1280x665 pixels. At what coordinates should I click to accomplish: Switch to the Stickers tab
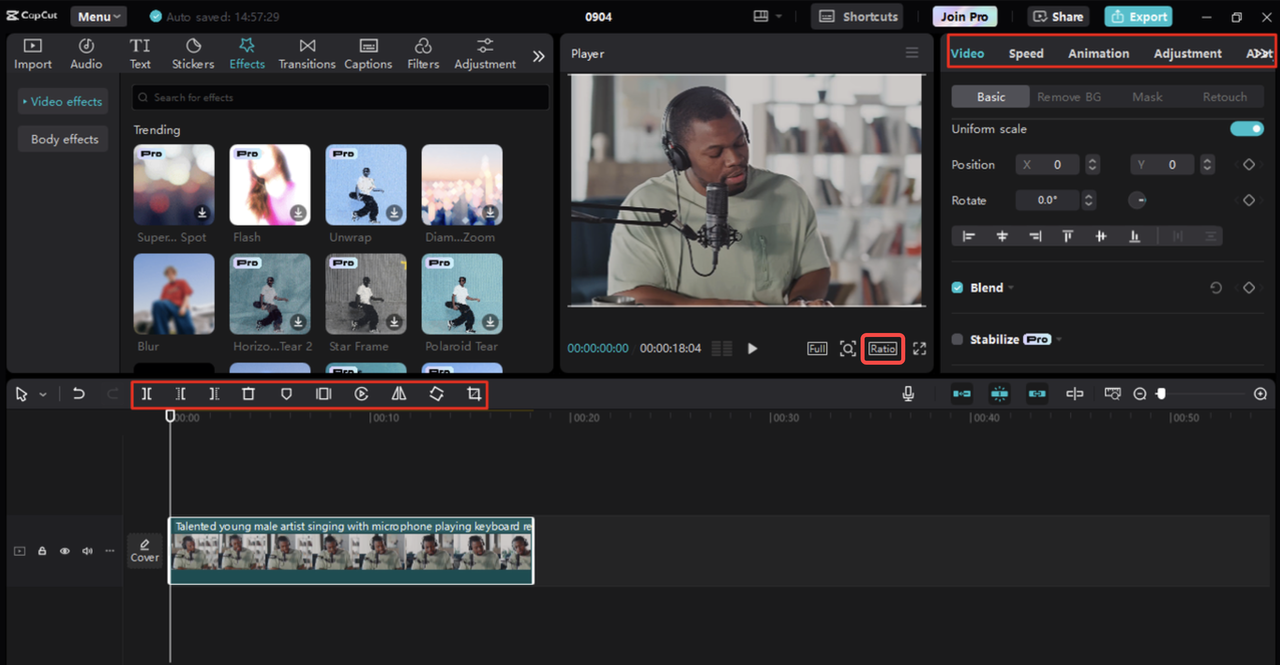pos(193,54)
